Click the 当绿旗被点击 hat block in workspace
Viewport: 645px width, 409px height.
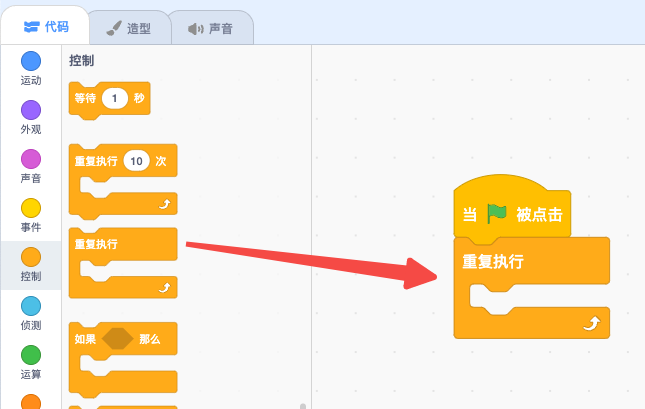(512, 207)
